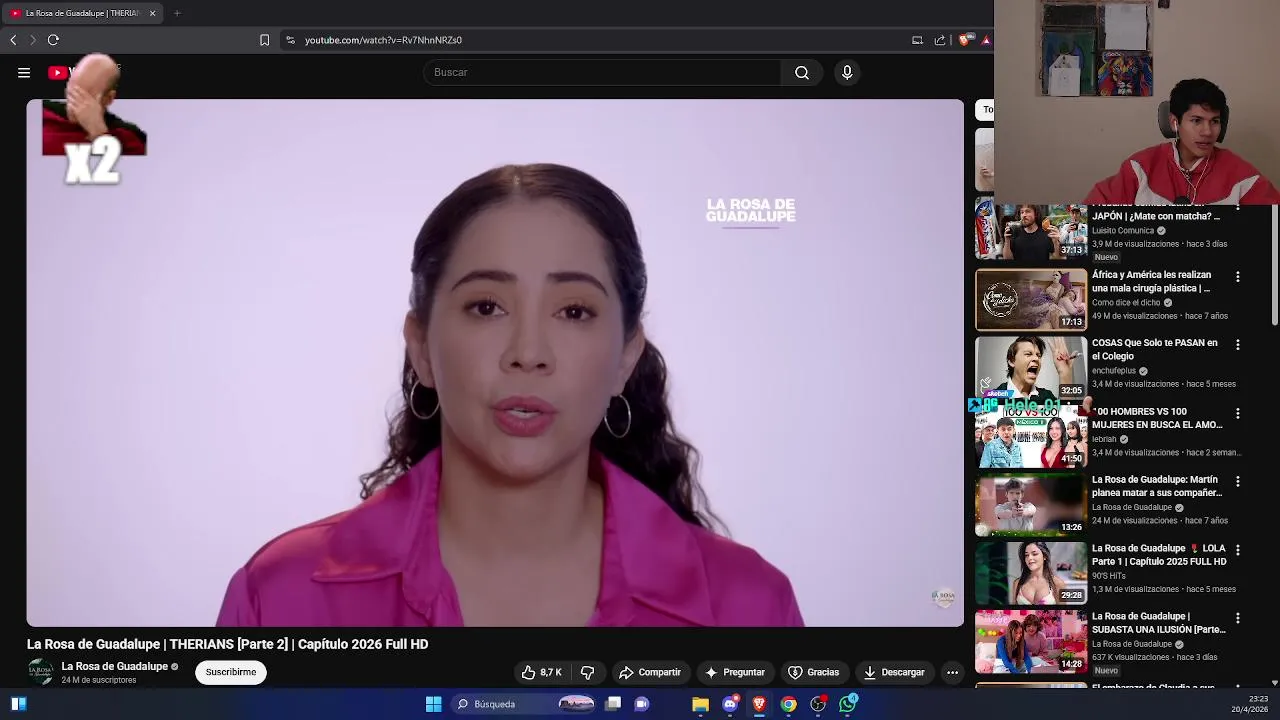Click the 'Como dice el dicho' channel name
The height and width of the screenshot is (720, 1280).
[1126, 302]
